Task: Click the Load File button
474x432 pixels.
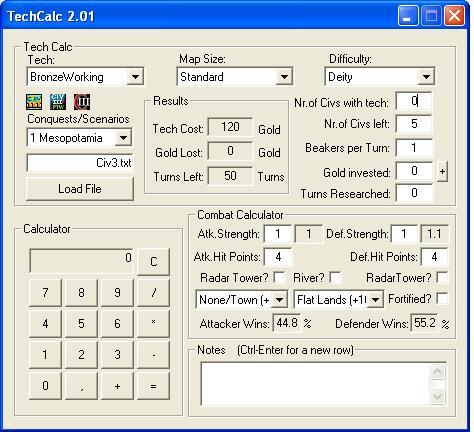Action: click(80, 189)
